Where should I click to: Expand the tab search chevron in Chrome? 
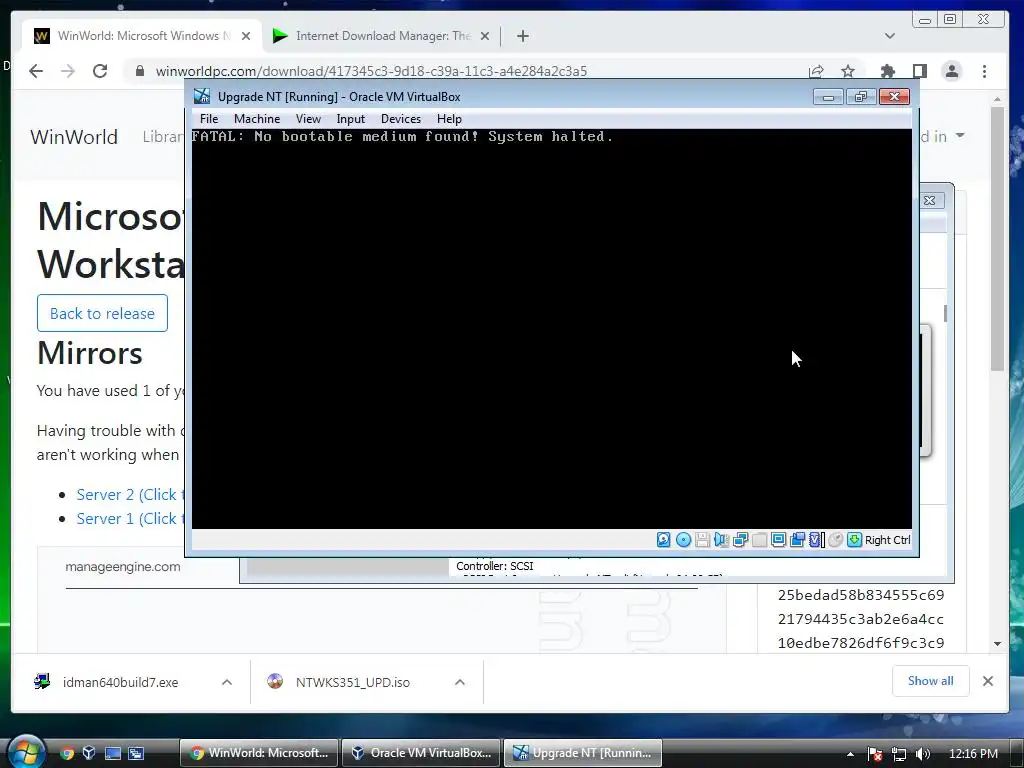[x=889, y=36]
